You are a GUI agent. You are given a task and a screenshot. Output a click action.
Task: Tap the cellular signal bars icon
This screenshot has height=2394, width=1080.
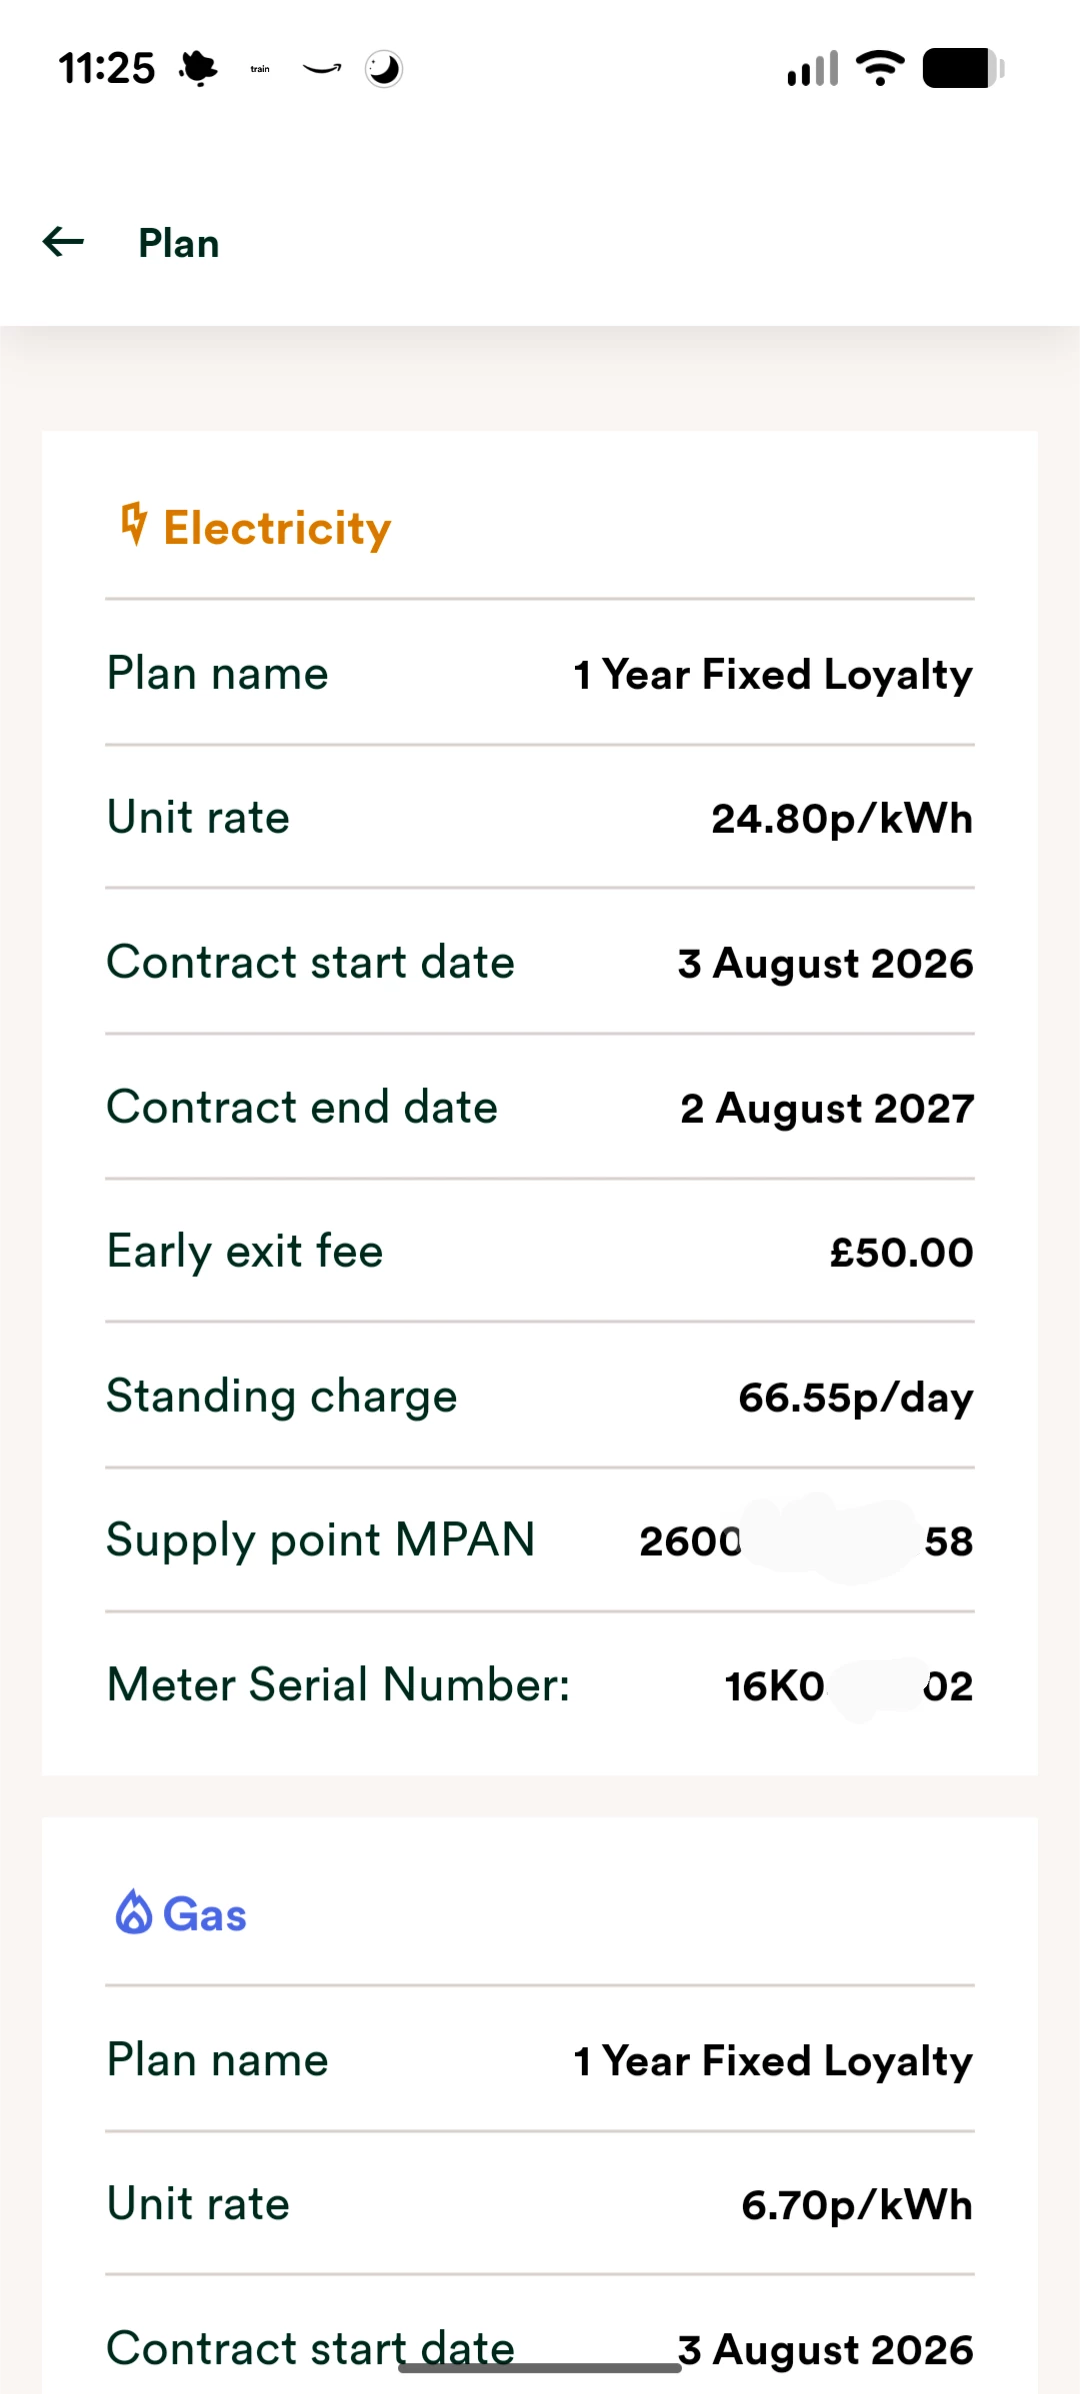tap(813, 69)
